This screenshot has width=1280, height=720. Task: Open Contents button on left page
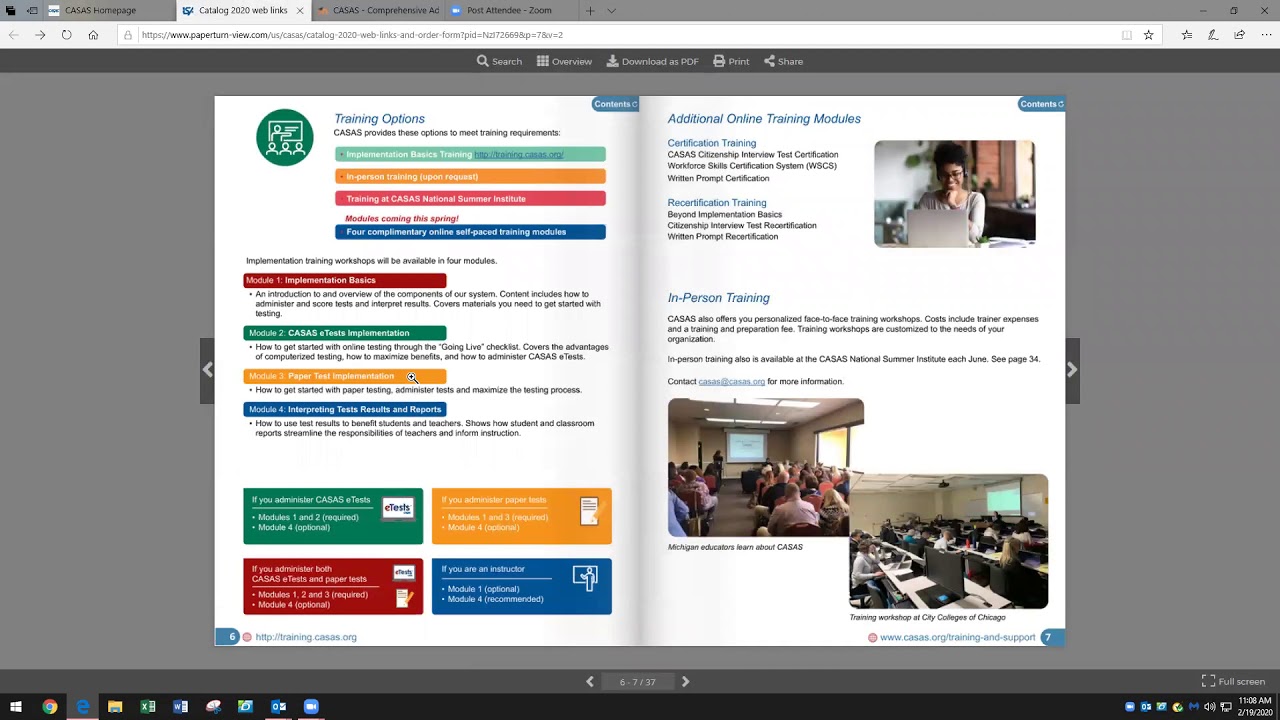coord(615,104)
